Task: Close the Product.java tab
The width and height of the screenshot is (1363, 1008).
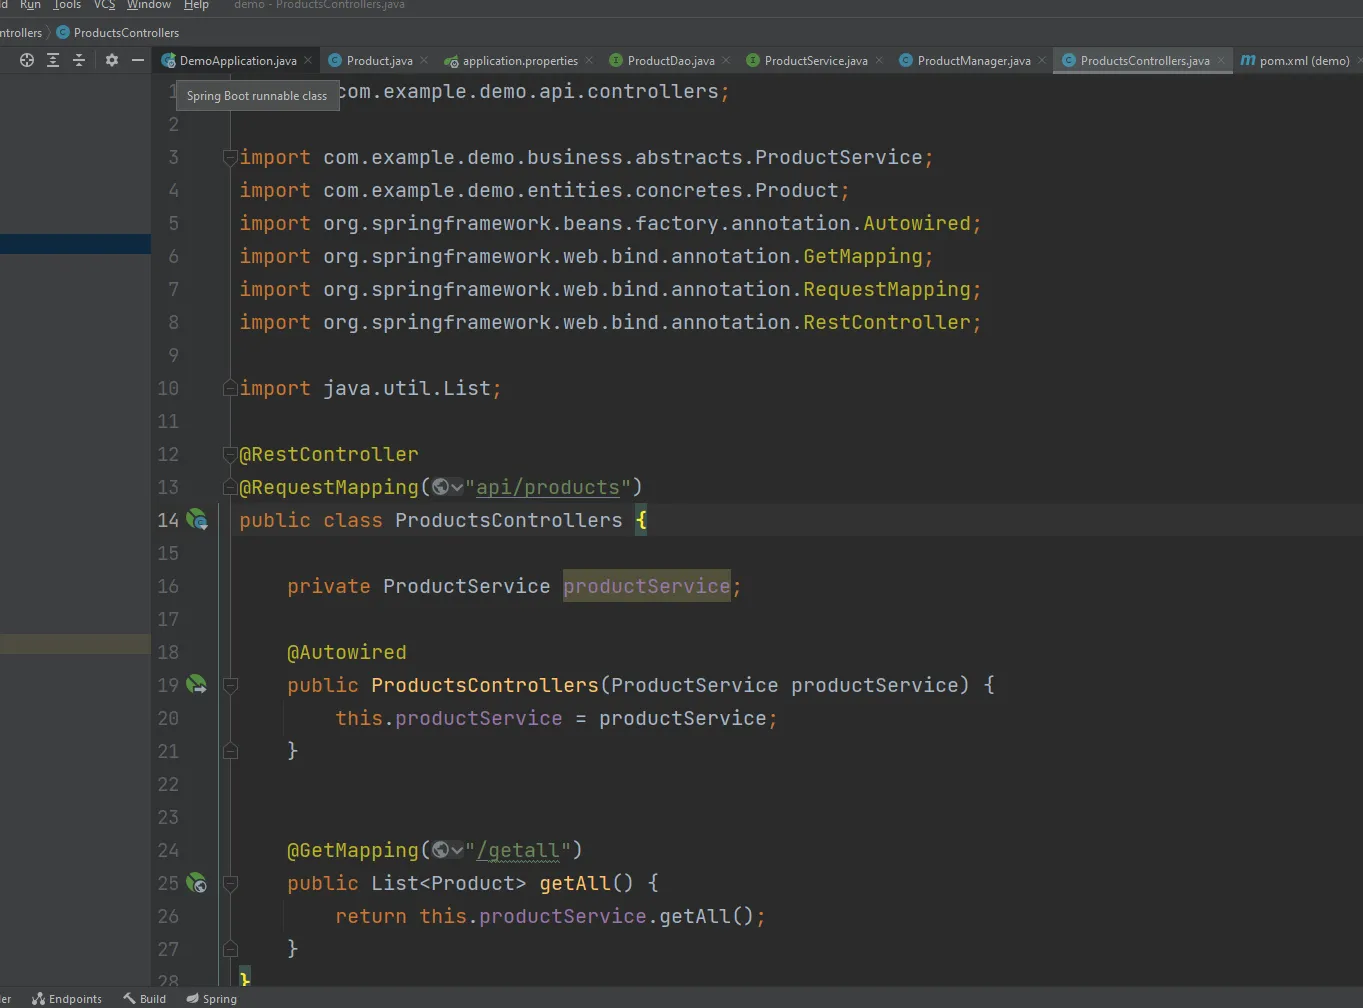Action: pos(425,60)
